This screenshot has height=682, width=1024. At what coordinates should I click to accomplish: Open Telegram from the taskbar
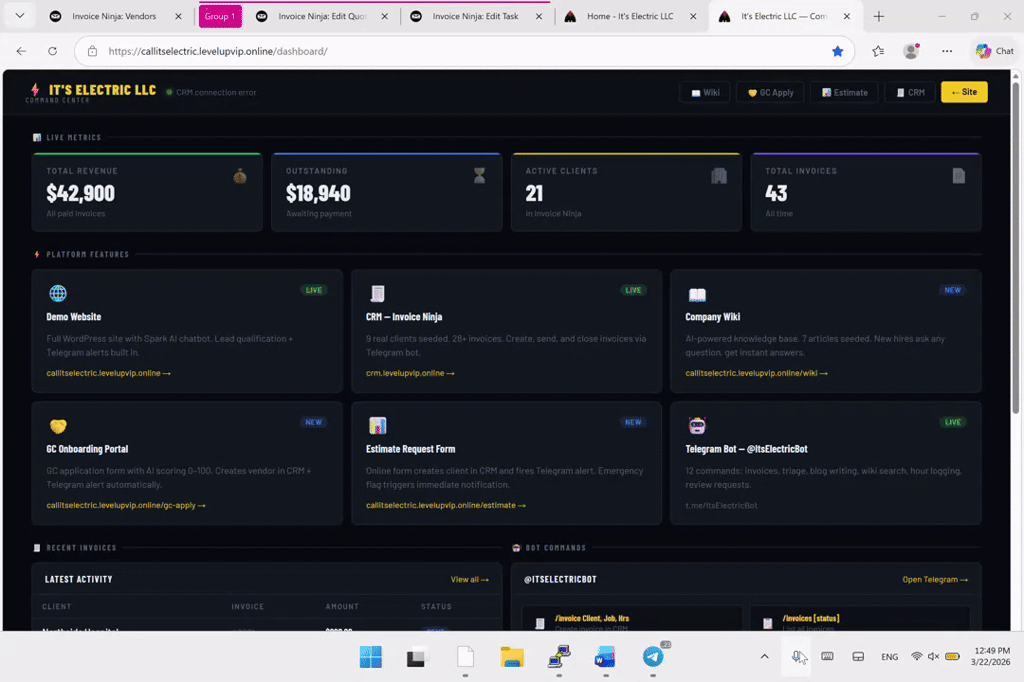653,657
